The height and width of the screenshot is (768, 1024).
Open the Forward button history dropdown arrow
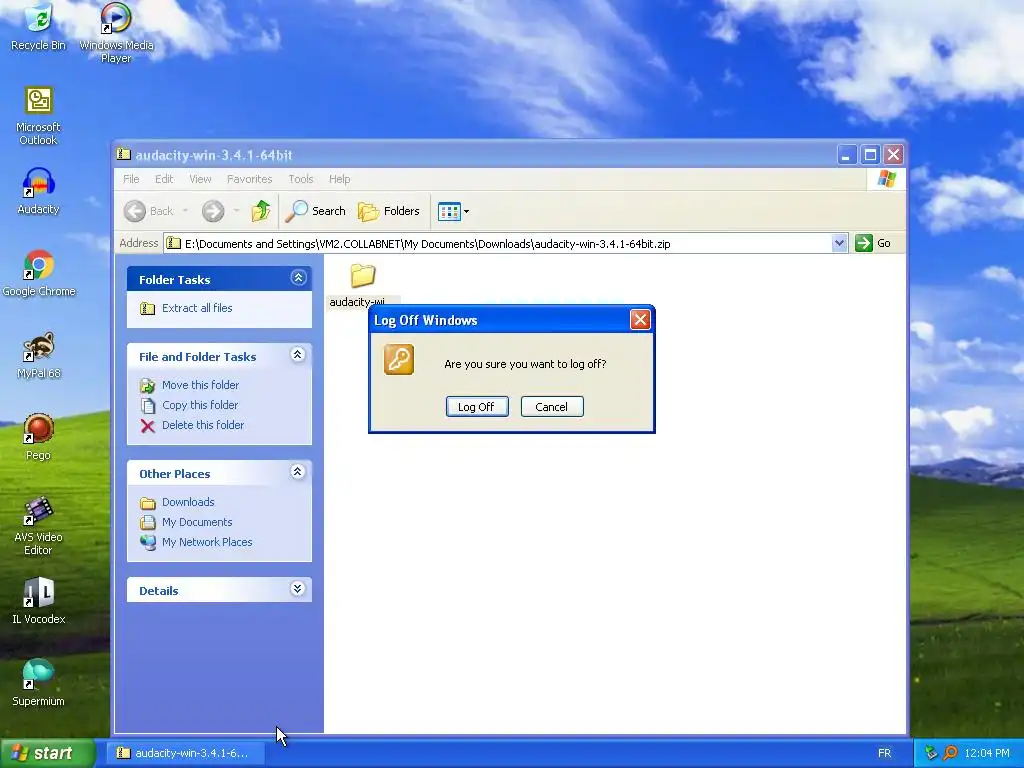click(236, 211)
